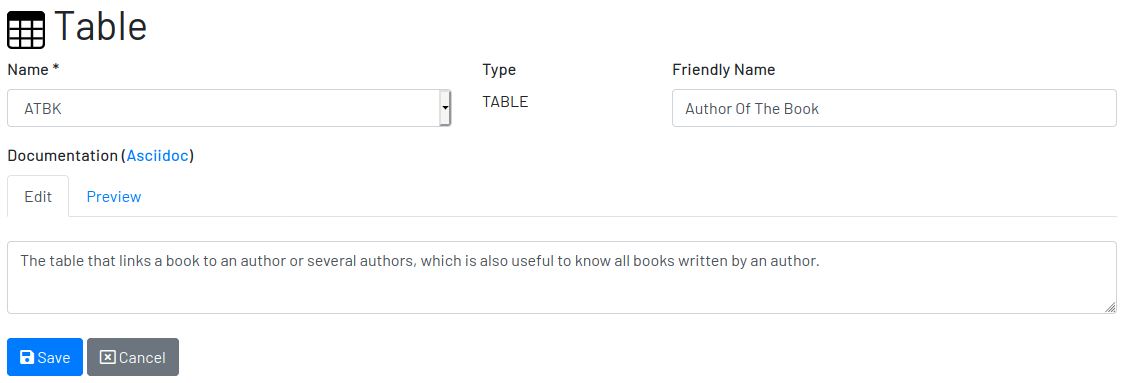
Task: Click the floppy disk icon on Save
Action: click(x=27, y=357)
